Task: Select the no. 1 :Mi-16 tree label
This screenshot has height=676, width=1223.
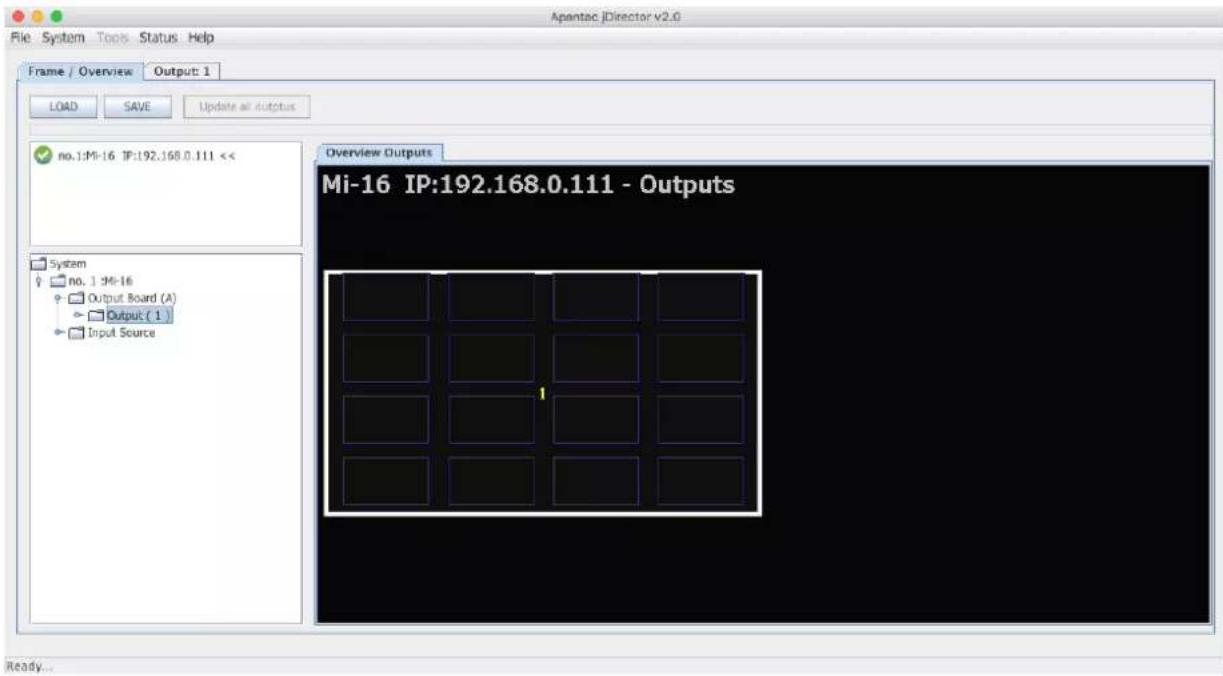Action: coord(100,282)
